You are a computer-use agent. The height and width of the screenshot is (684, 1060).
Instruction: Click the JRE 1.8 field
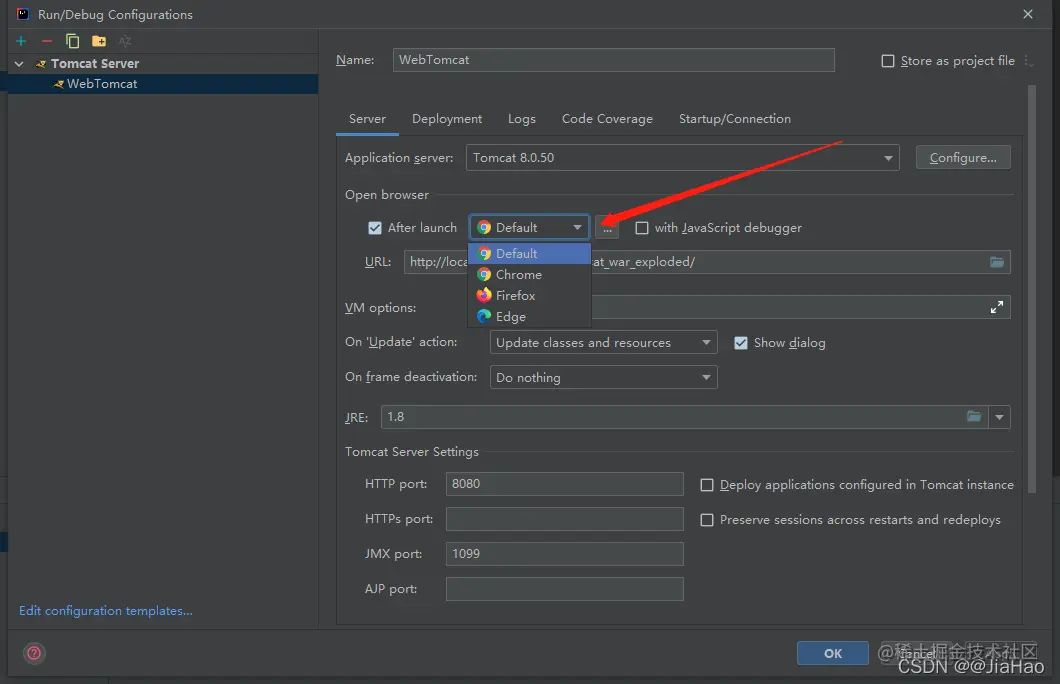(684, 417)
